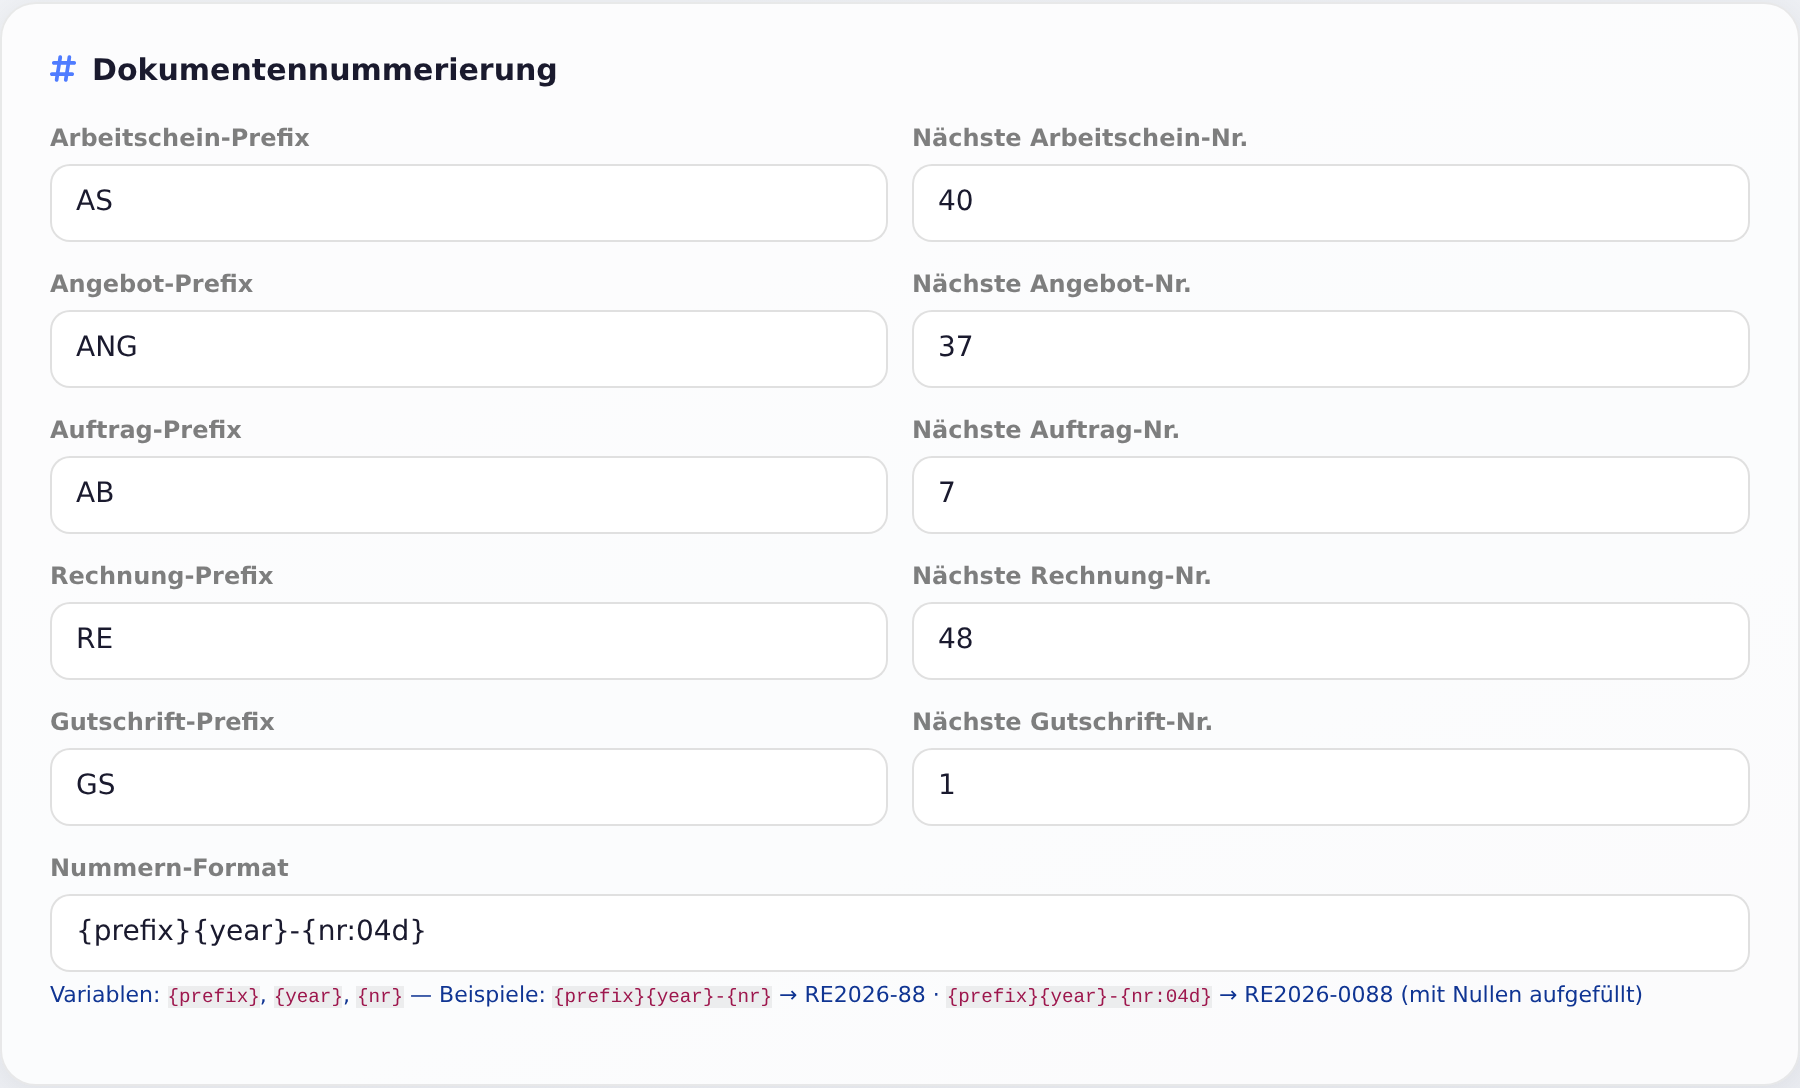Click the standalone {nr} variable in hint
This screenshot has height=1088, width=1800.
380,996
